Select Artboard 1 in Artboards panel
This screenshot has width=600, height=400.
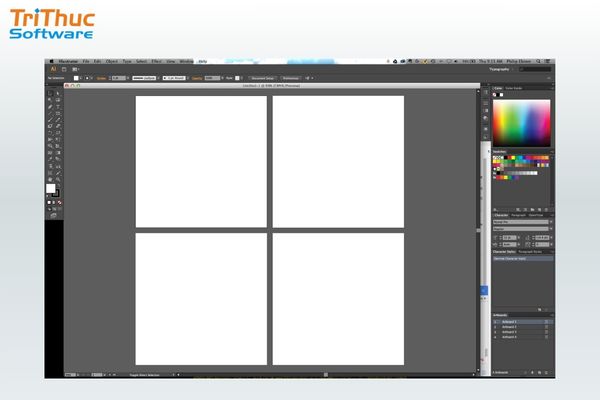click(523, 322)
